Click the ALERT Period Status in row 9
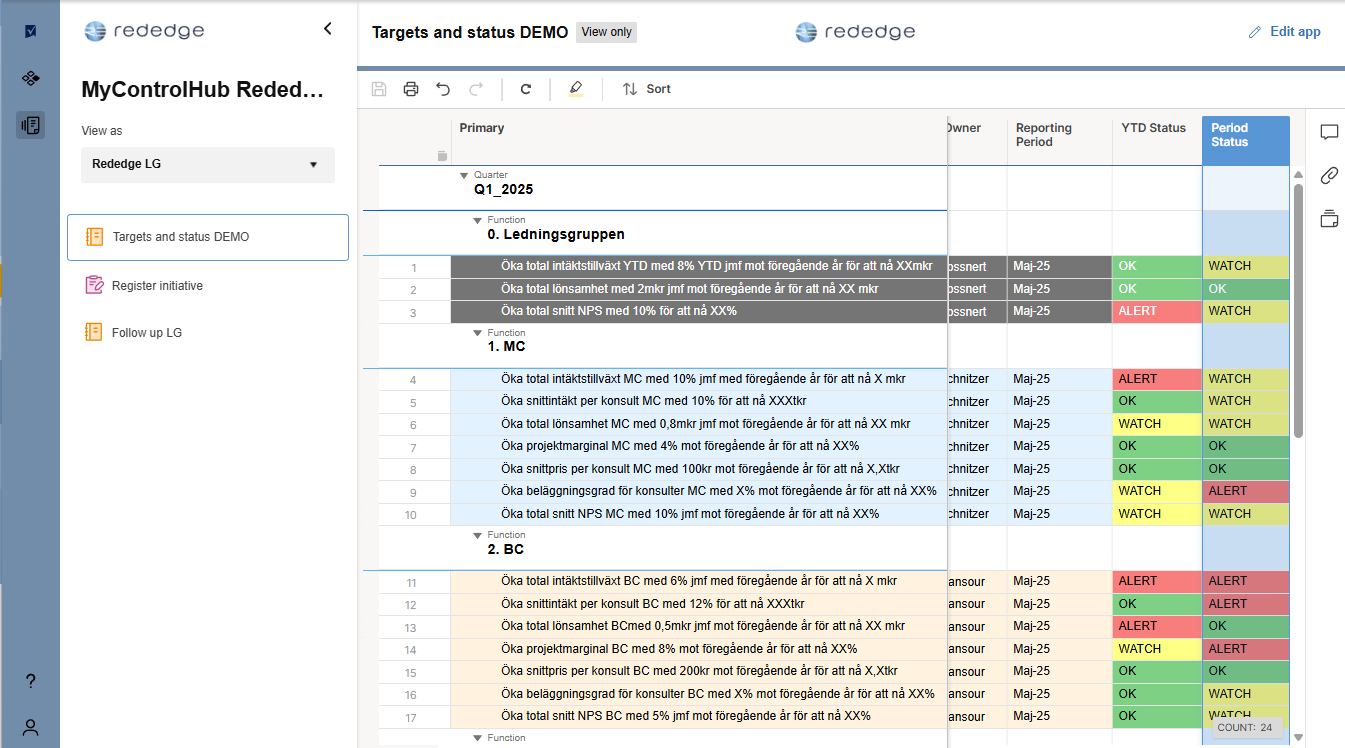 (x=1246, y=491)
